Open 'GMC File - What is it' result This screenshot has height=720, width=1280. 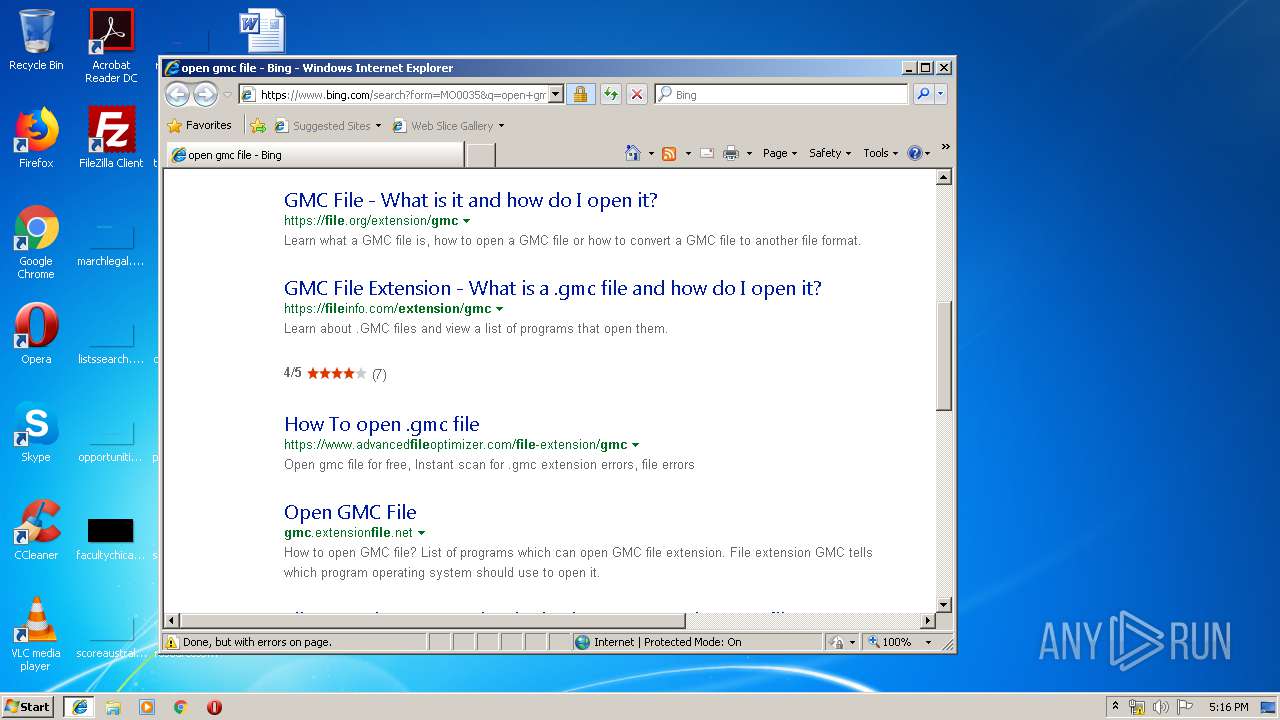pyautogui.click(x=471, y=200)
